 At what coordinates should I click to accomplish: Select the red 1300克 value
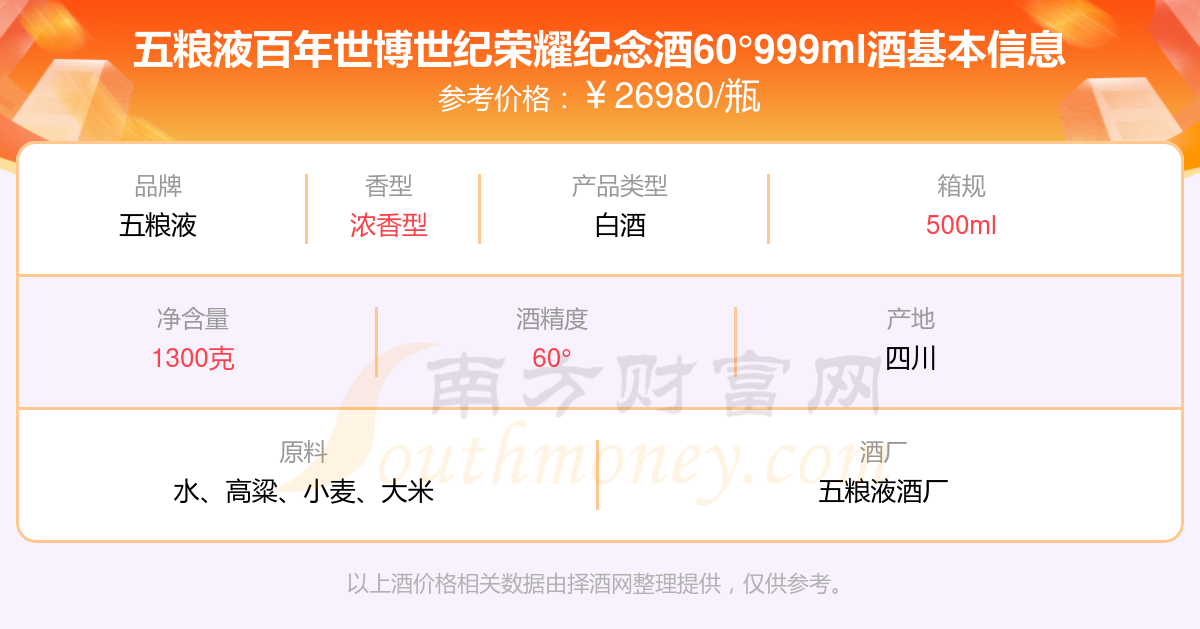(193, 358)
